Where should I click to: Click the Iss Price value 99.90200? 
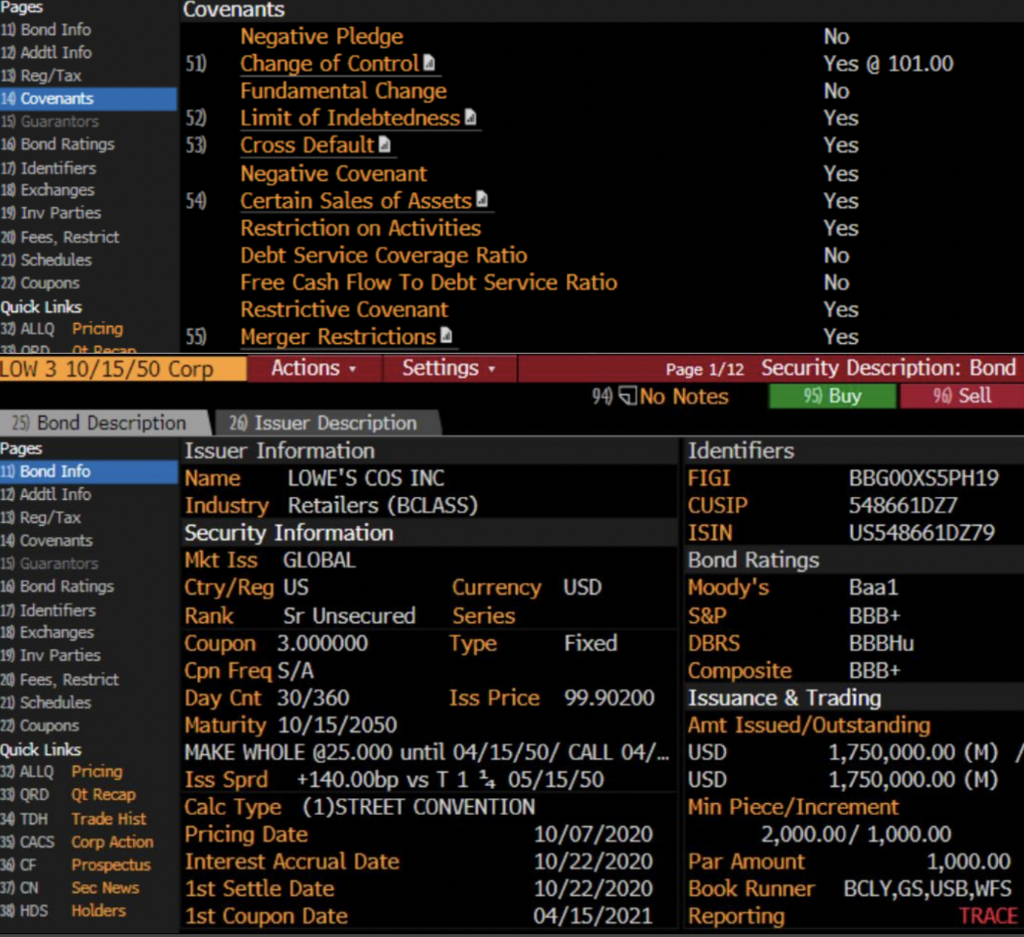click(609, 698)
